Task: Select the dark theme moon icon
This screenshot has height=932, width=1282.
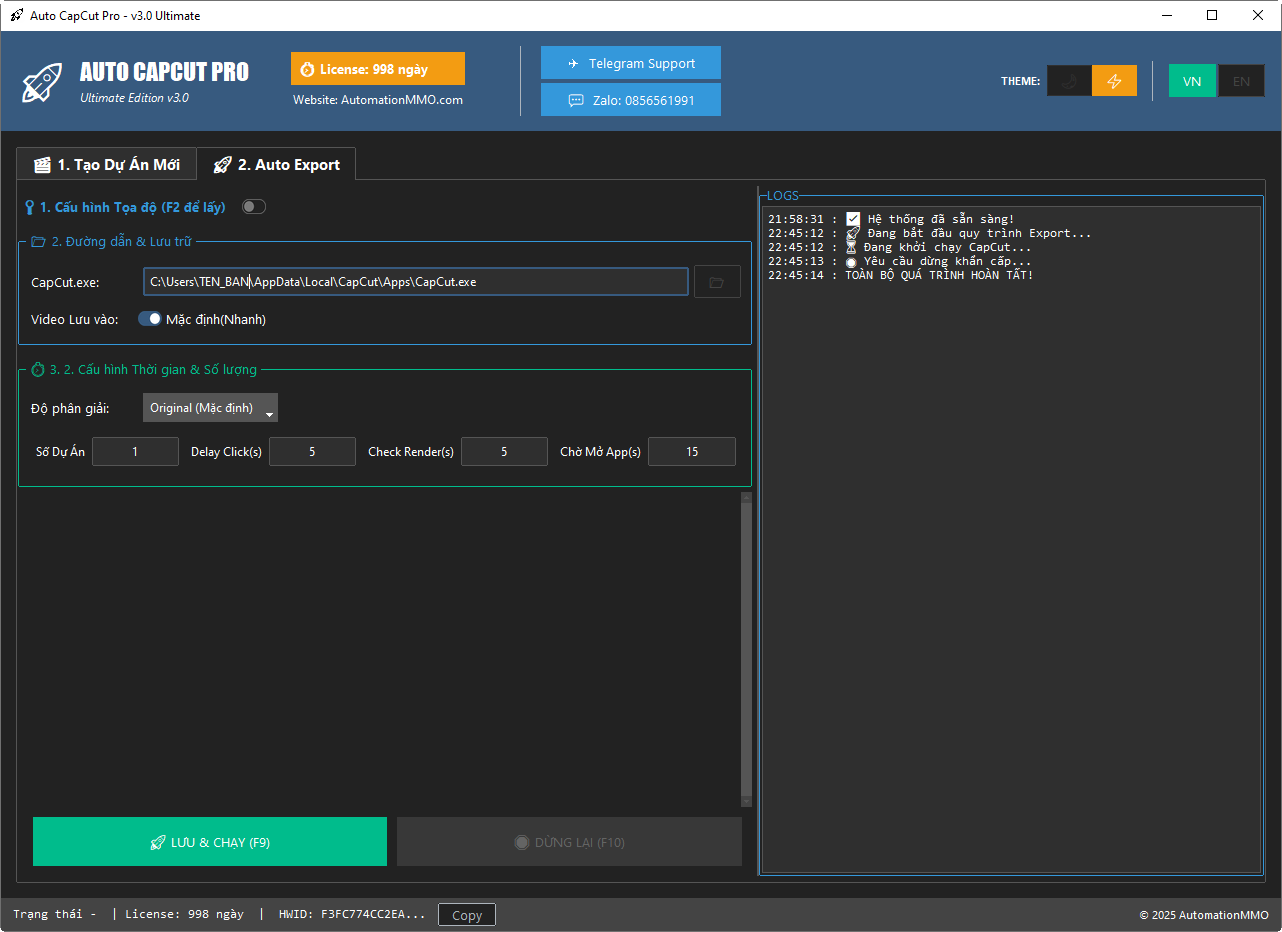Action: point(1069,81)
